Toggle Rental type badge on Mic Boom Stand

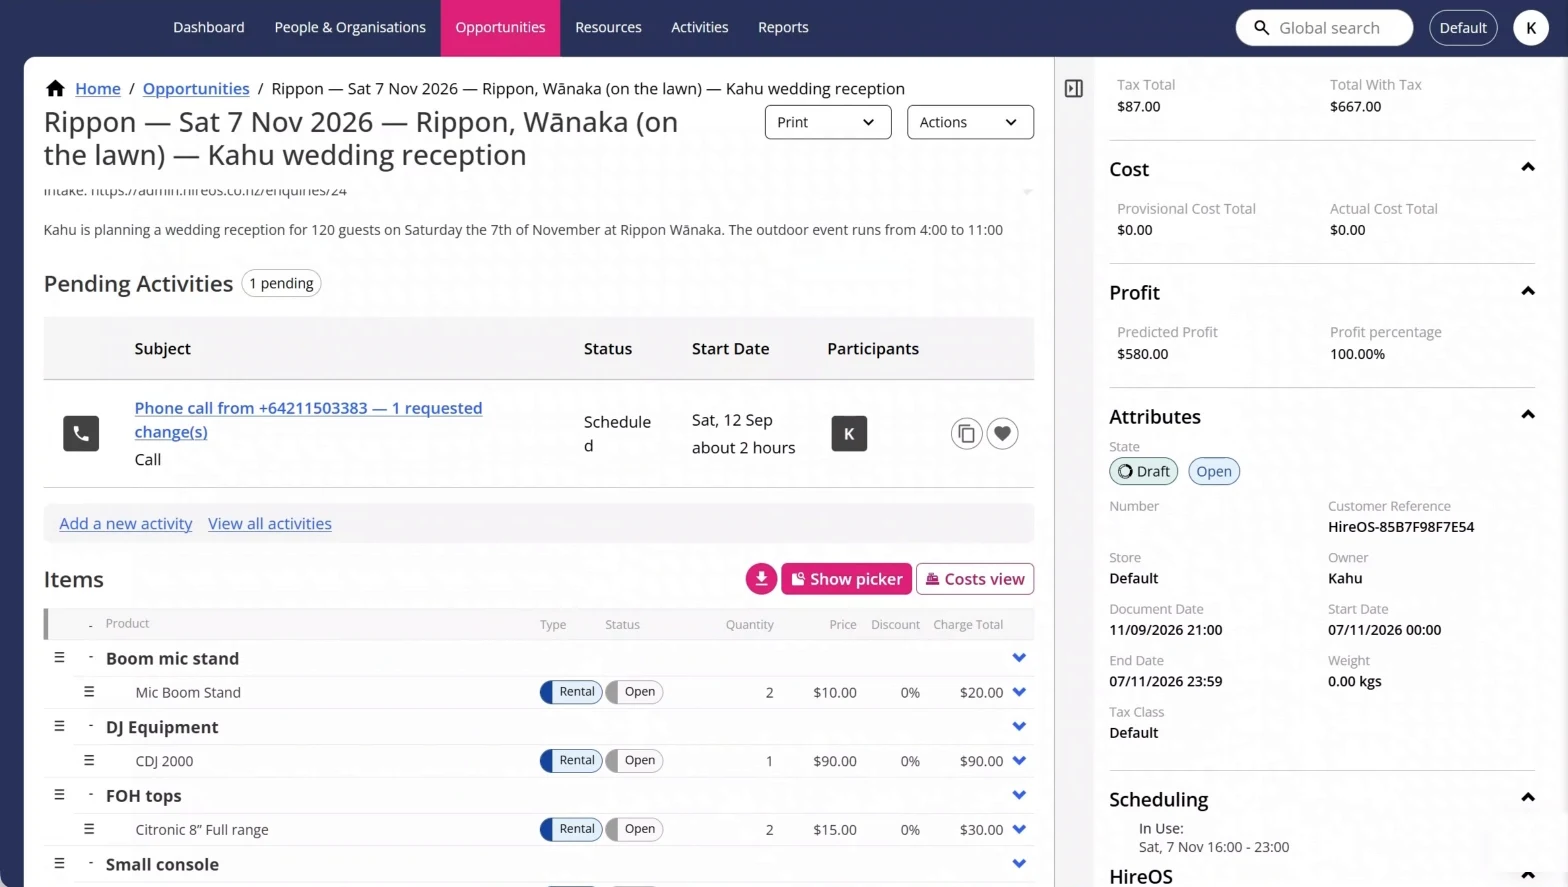571,692
